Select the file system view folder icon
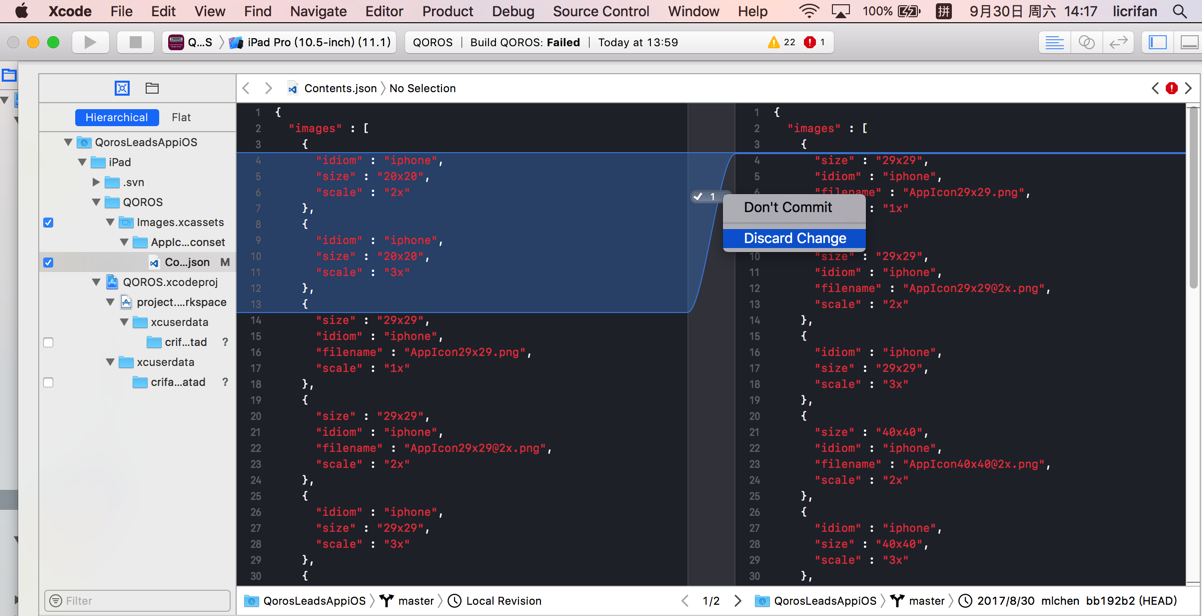 (152, 88)
